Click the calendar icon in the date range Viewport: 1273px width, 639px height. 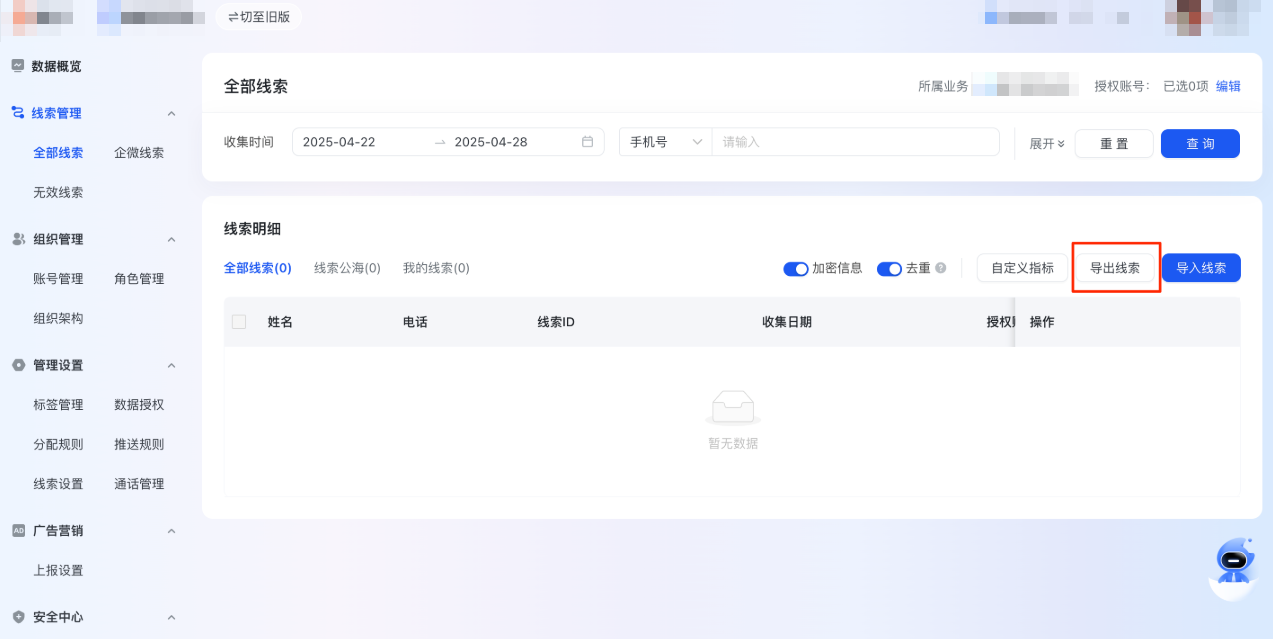pyautogui.click(x=588, y=142)
